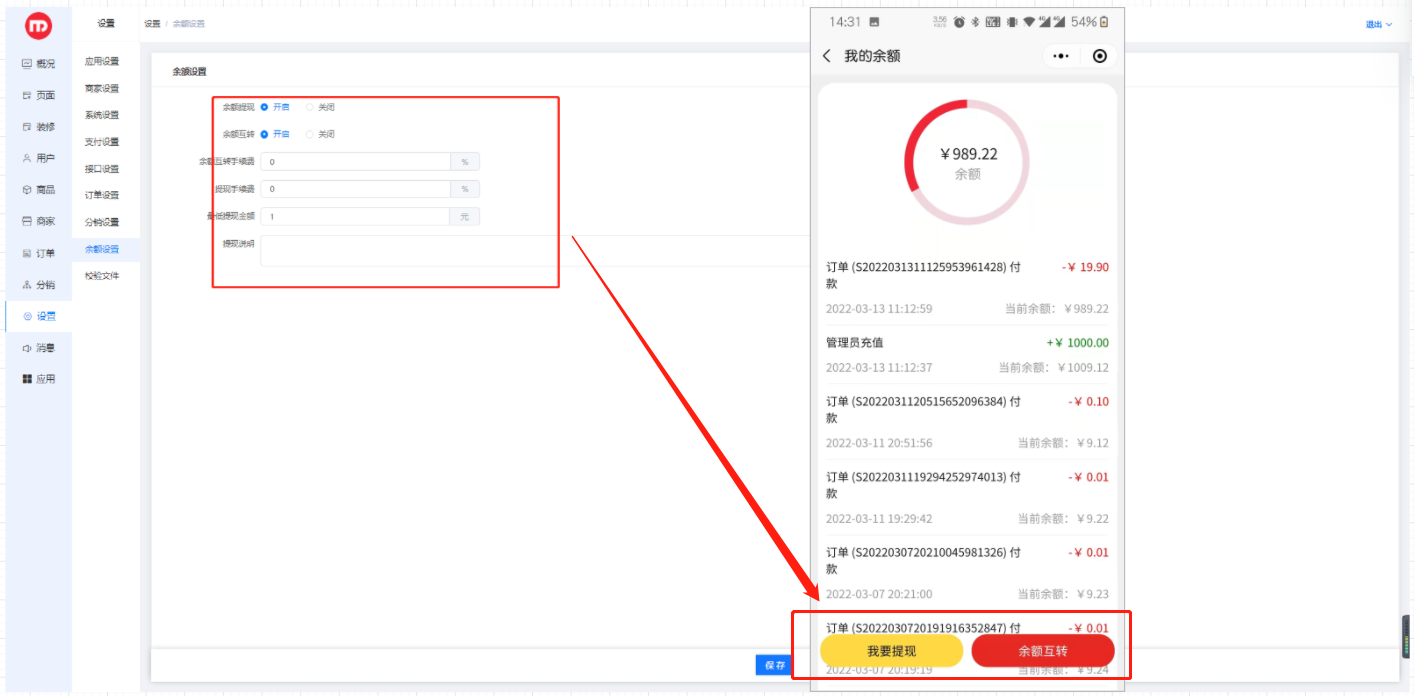This screenshot has height=696, width=1414.
Task: Open 订单设置 in the settings submenu
Action: click(102, 195)
